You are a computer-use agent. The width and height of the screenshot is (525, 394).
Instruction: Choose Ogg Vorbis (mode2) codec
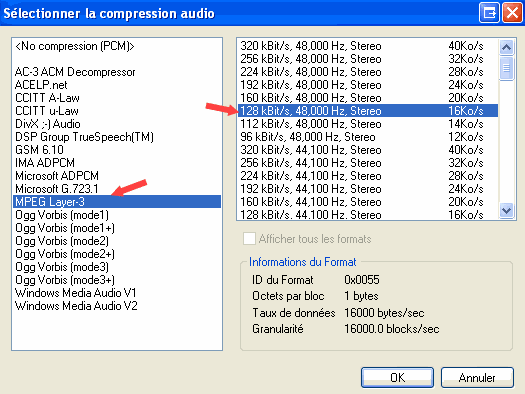117,241
